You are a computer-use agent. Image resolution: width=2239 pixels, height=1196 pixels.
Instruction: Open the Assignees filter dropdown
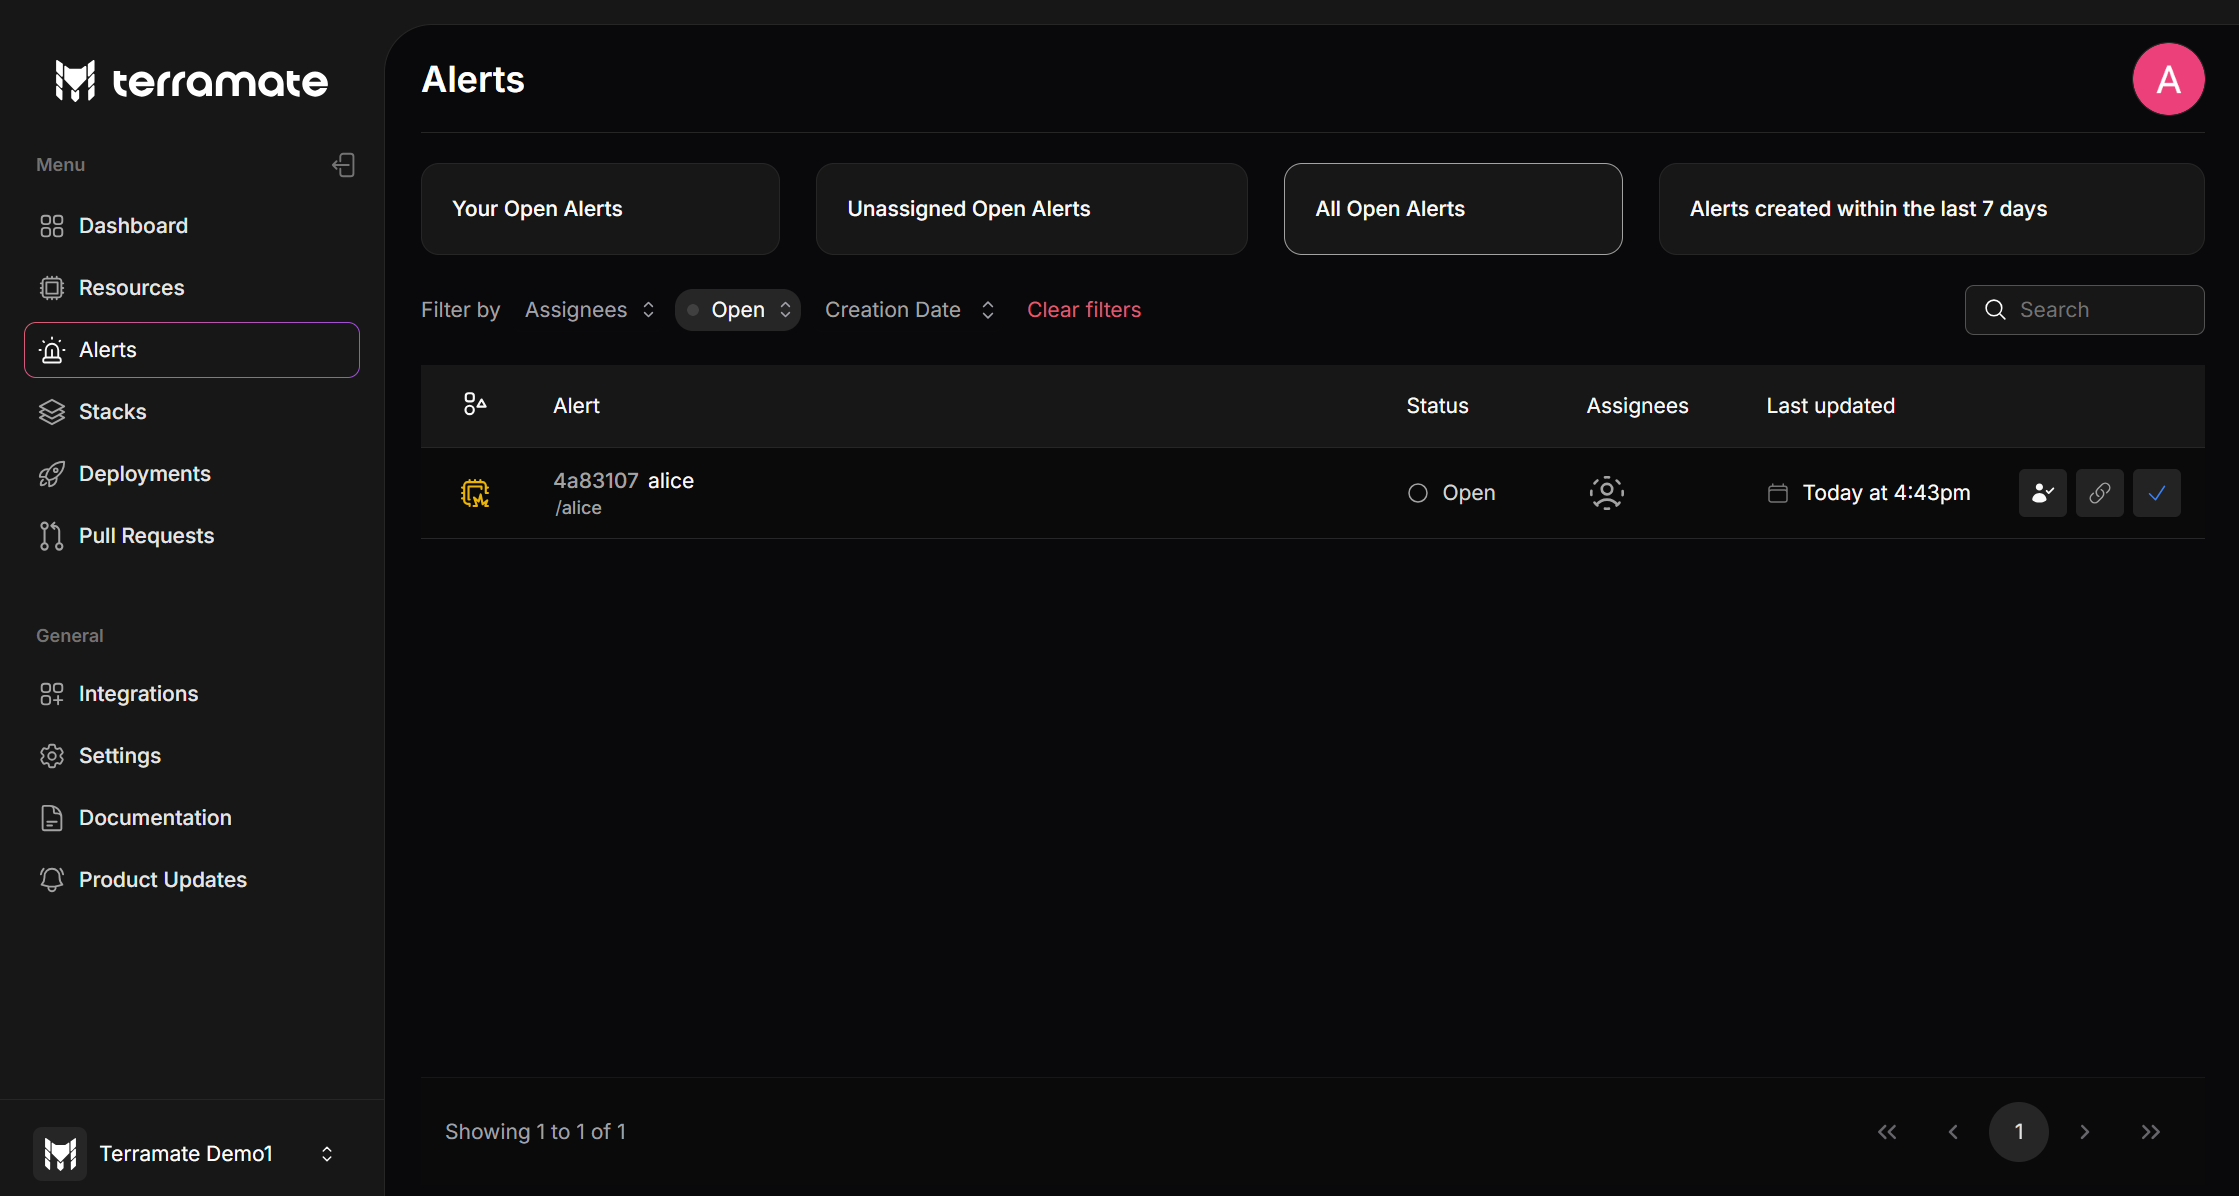588,310
